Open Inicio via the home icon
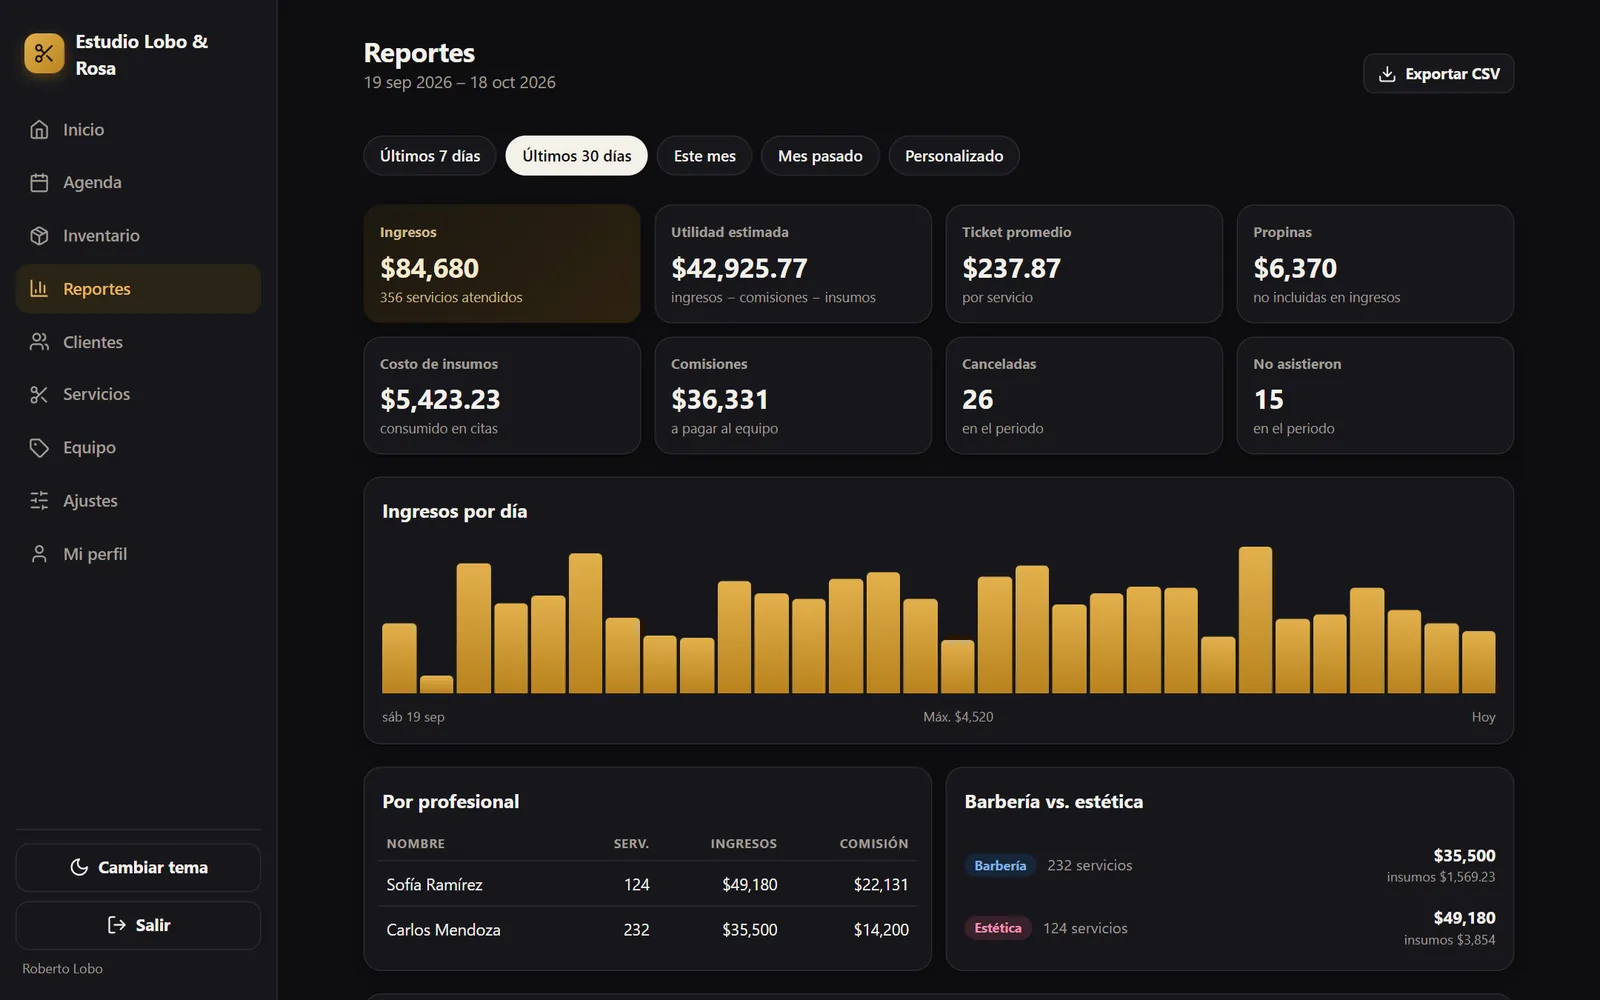This screenshot has width=1600, height=1000. coord(39,129)
